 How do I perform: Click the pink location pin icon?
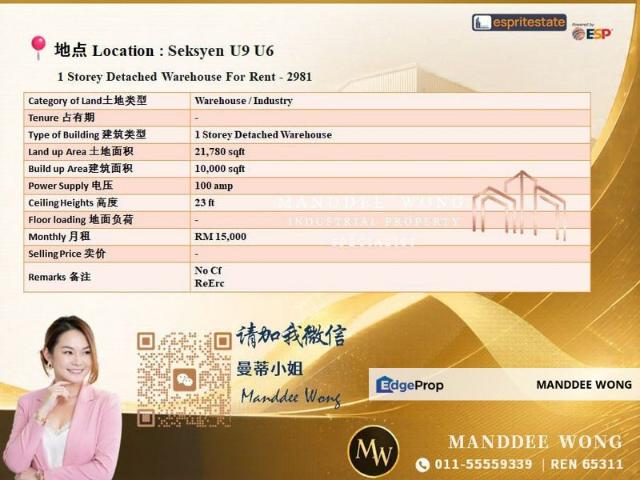[38, 48]
